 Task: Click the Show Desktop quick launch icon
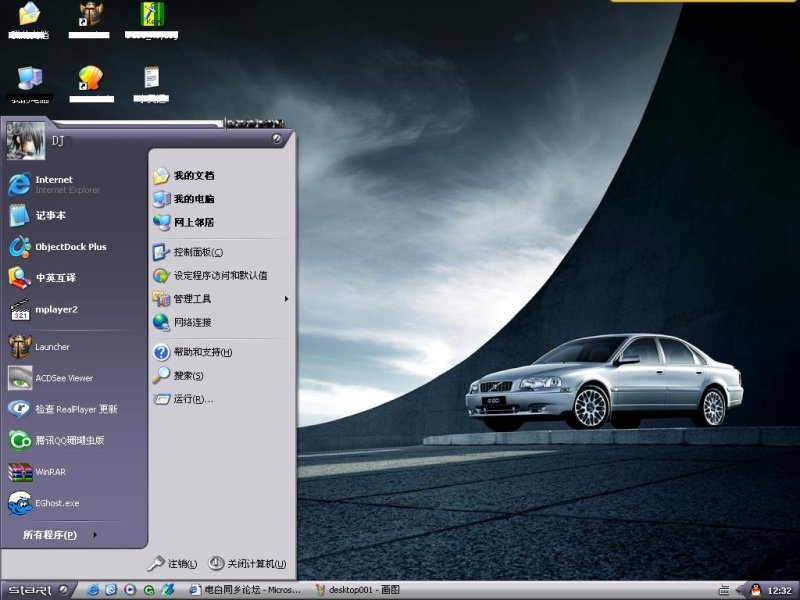[x=112, y=590]
